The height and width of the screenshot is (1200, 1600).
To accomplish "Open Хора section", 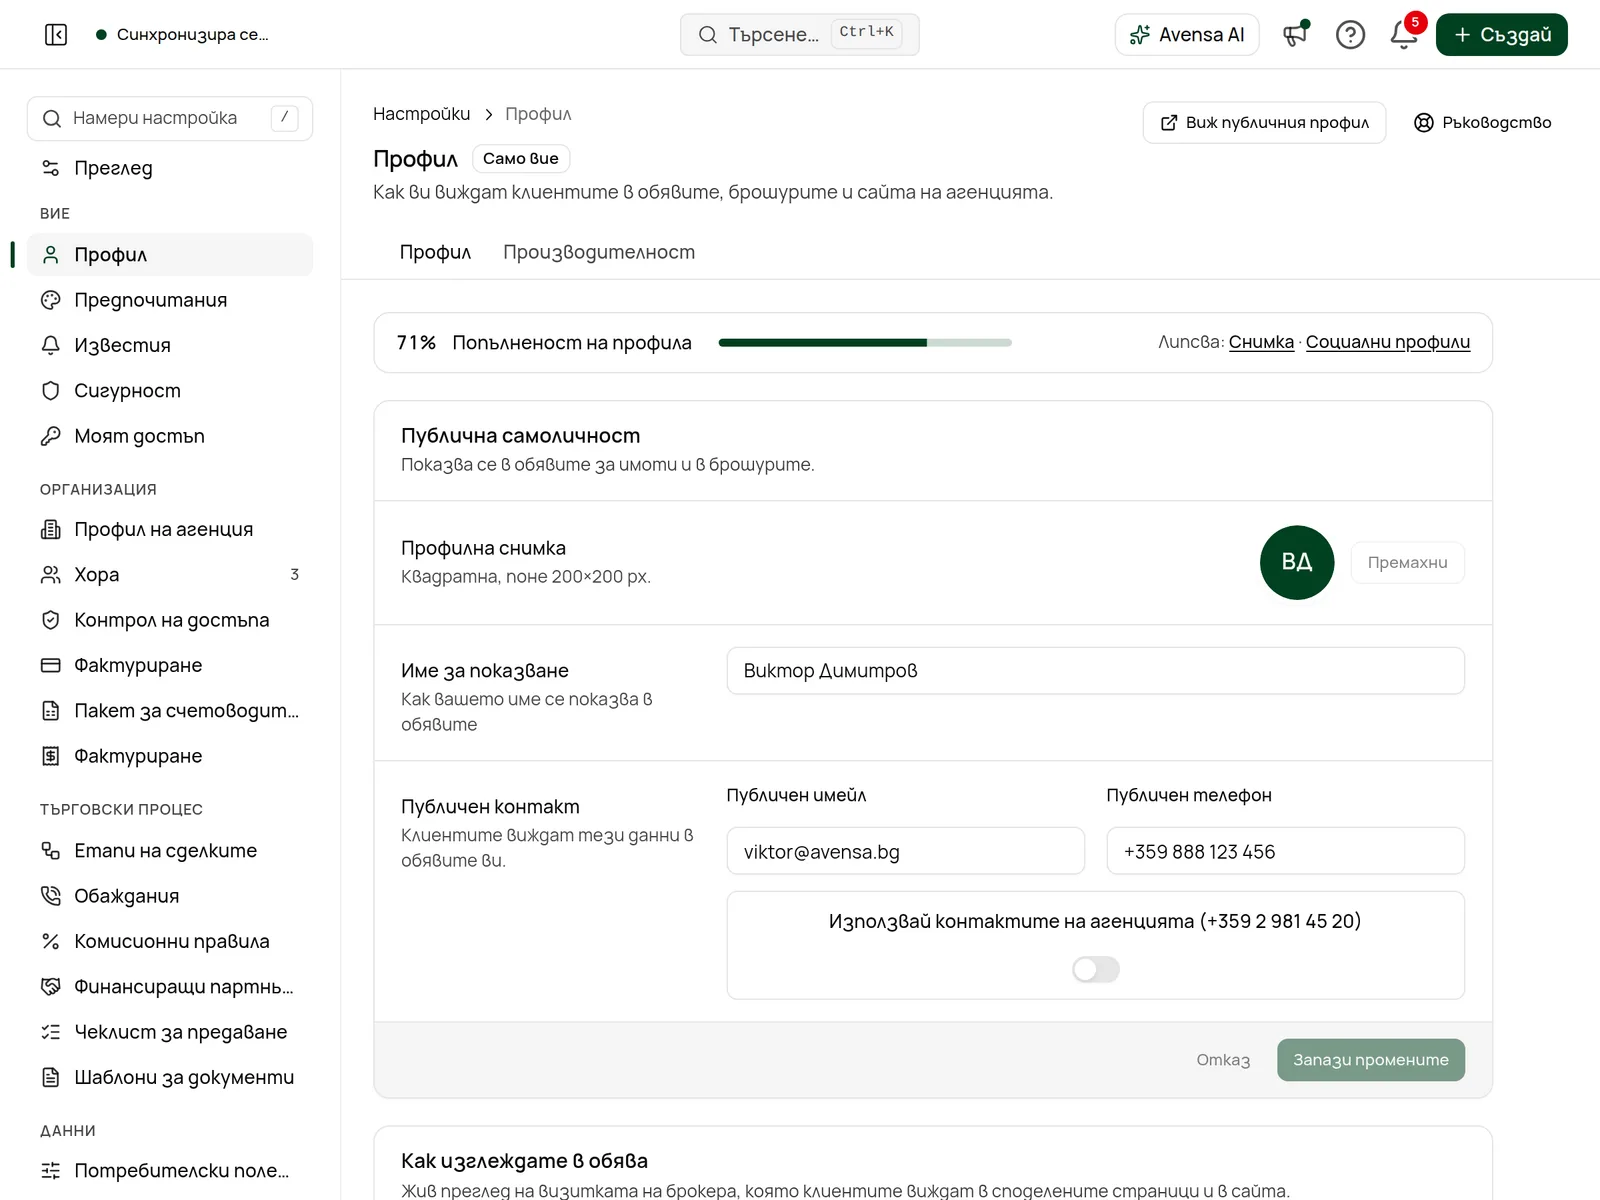I will (x=170, y=575).
